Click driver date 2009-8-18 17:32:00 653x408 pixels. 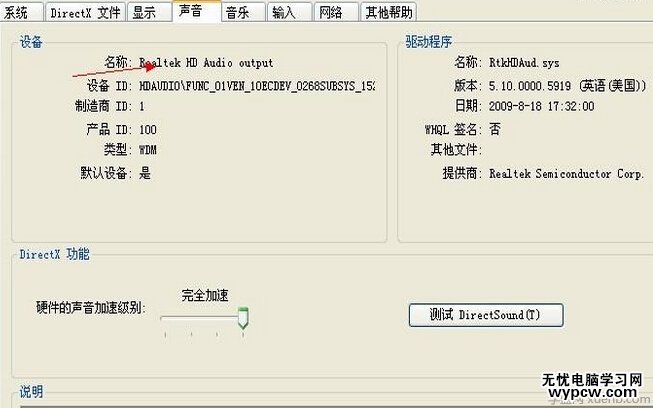coord(541,106)
